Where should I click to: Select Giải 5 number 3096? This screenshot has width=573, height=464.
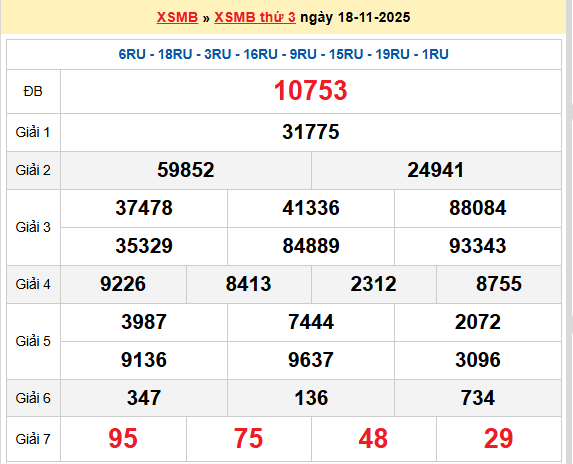[478, 360]
